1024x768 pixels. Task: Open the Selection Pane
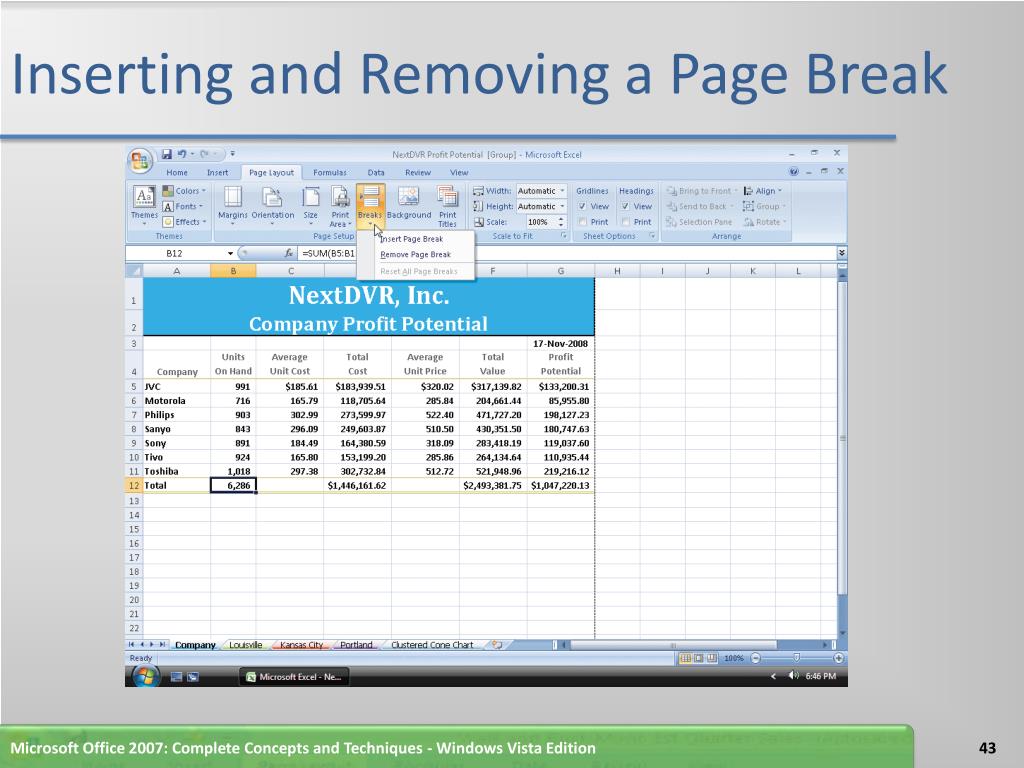pyautogui.click(x=699, y=222)
